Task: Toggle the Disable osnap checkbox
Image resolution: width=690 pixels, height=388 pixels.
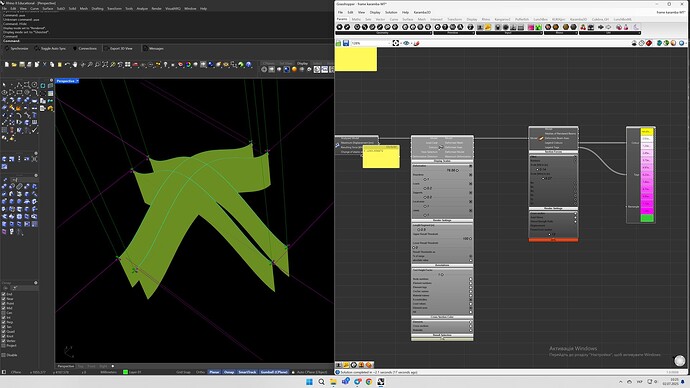Action: point(4,355)
